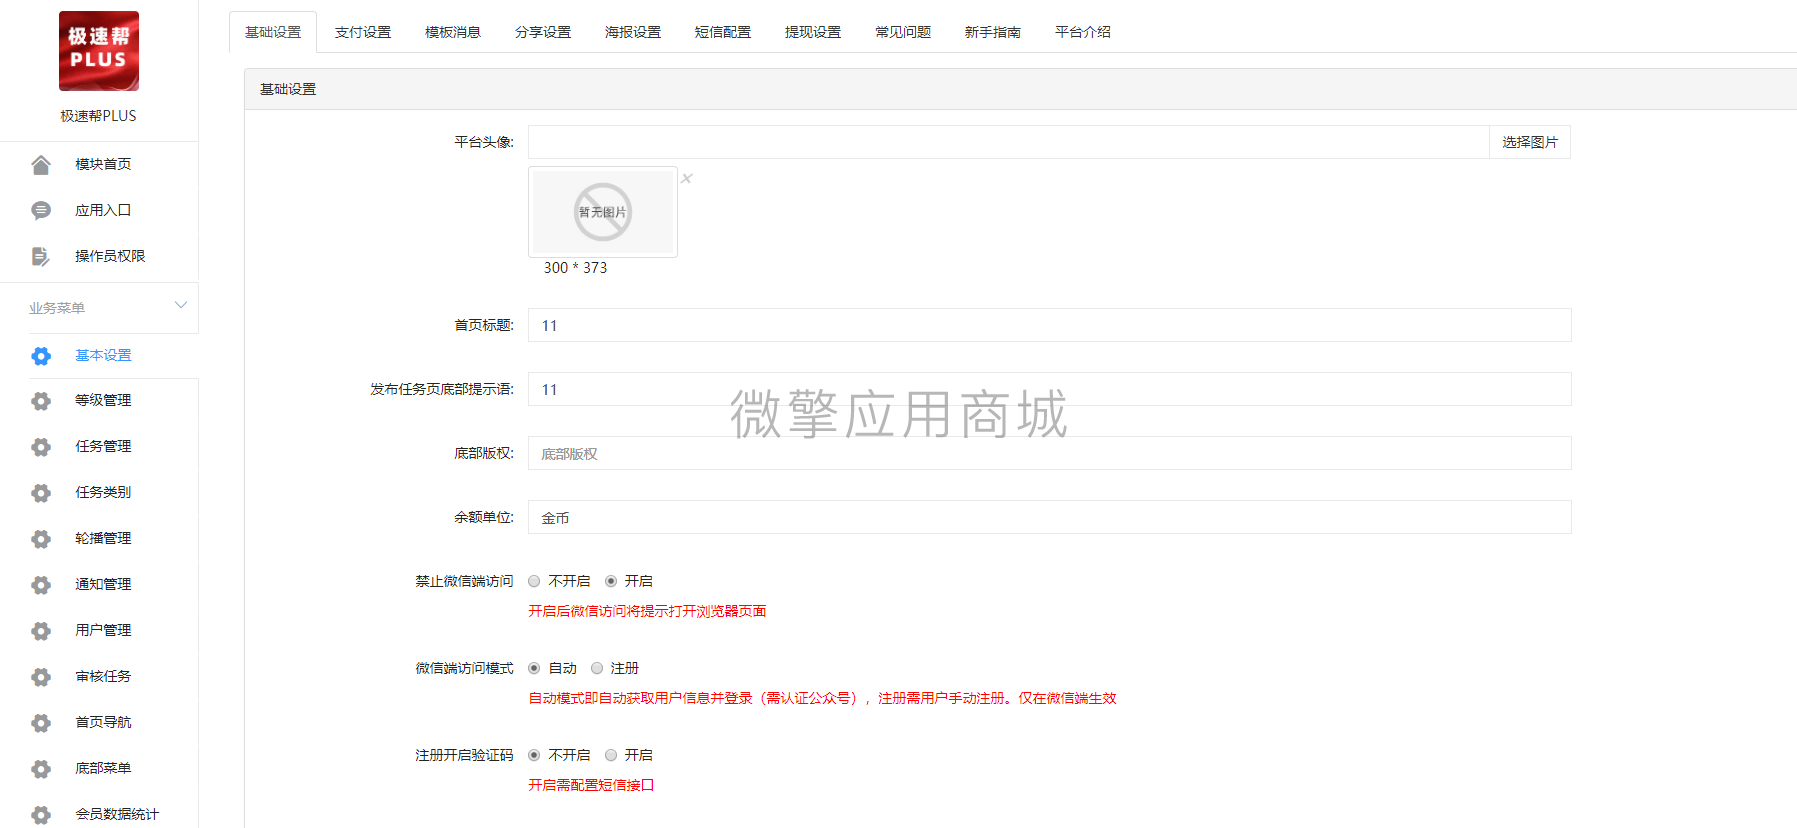Image resolution: width=1797 pixels, height=828 pixels.
Task: Open 基本设置 in the sidebar
Action: (x=103, y=355)
